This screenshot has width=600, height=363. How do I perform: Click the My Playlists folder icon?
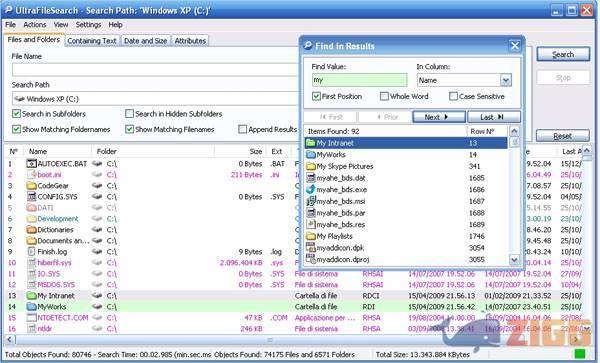click(x=311, y=236)
